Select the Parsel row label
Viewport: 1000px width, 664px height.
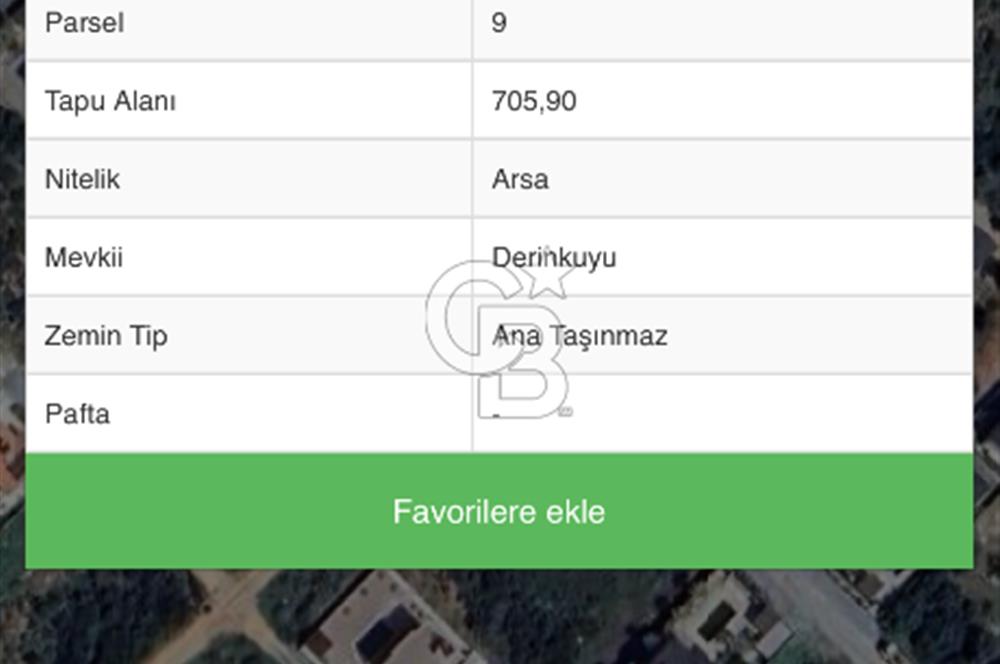point(86,22)
